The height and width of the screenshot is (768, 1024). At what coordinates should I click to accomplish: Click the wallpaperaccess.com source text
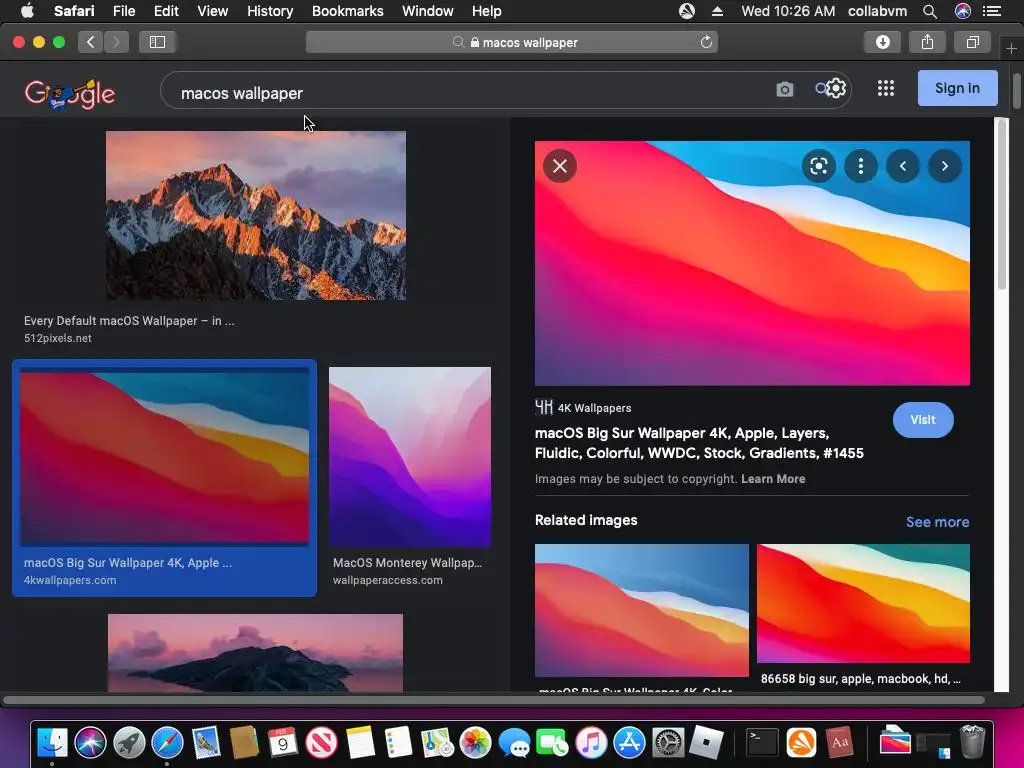[x=387, y=580]
